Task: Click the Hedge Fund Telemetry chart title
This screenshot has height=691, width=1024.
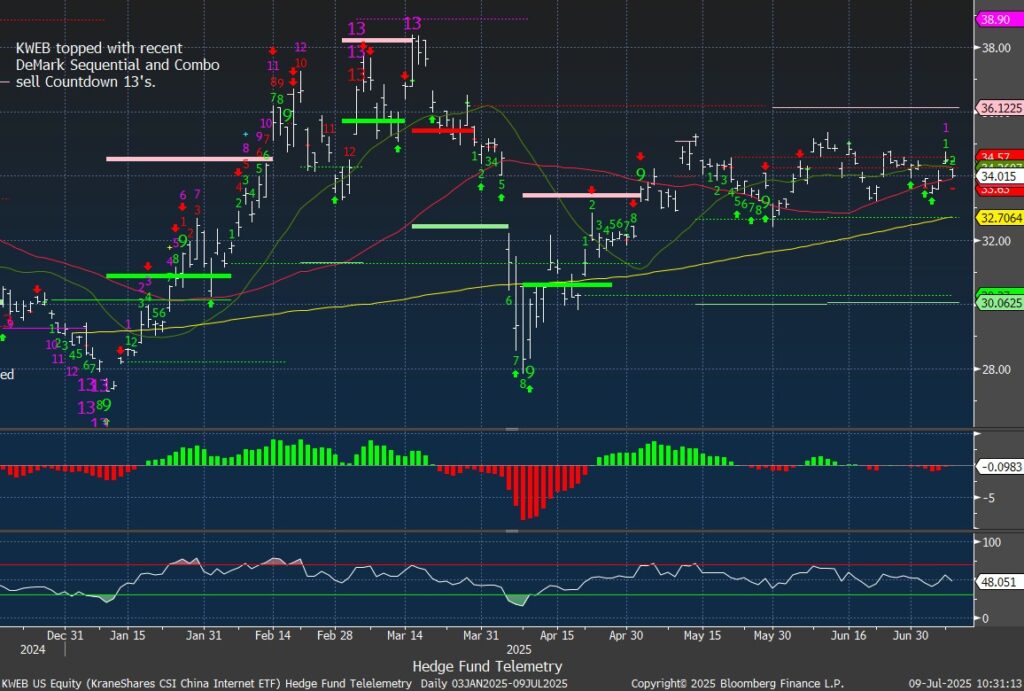Action: pos(487,666)
